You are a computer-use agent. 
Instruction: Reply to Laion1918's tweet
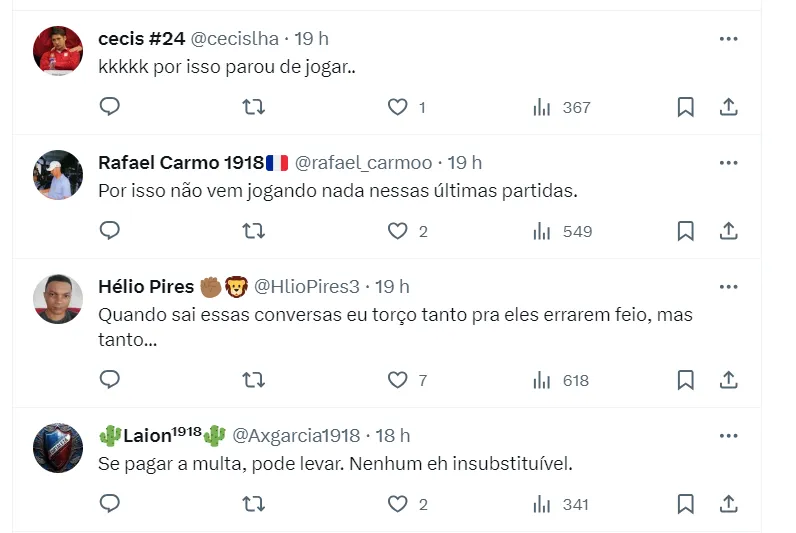(110, 504)
